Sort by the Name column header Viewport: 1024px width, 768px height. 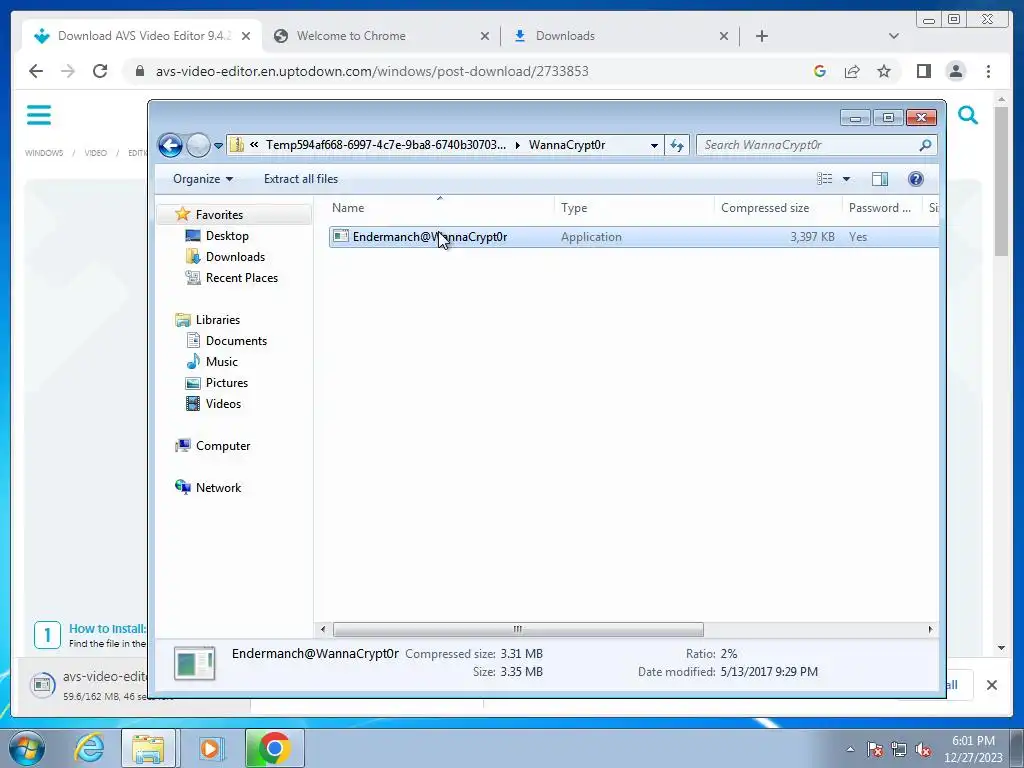coord(440,208)
